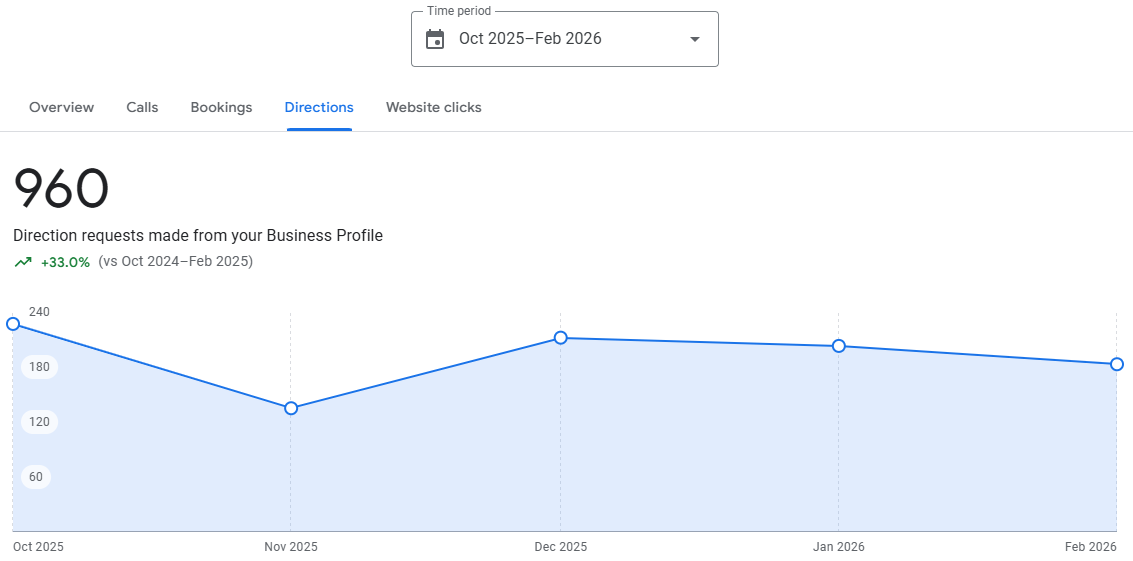
Task: Click the Dec 2025 chart data point
Action: pos(561,338)
